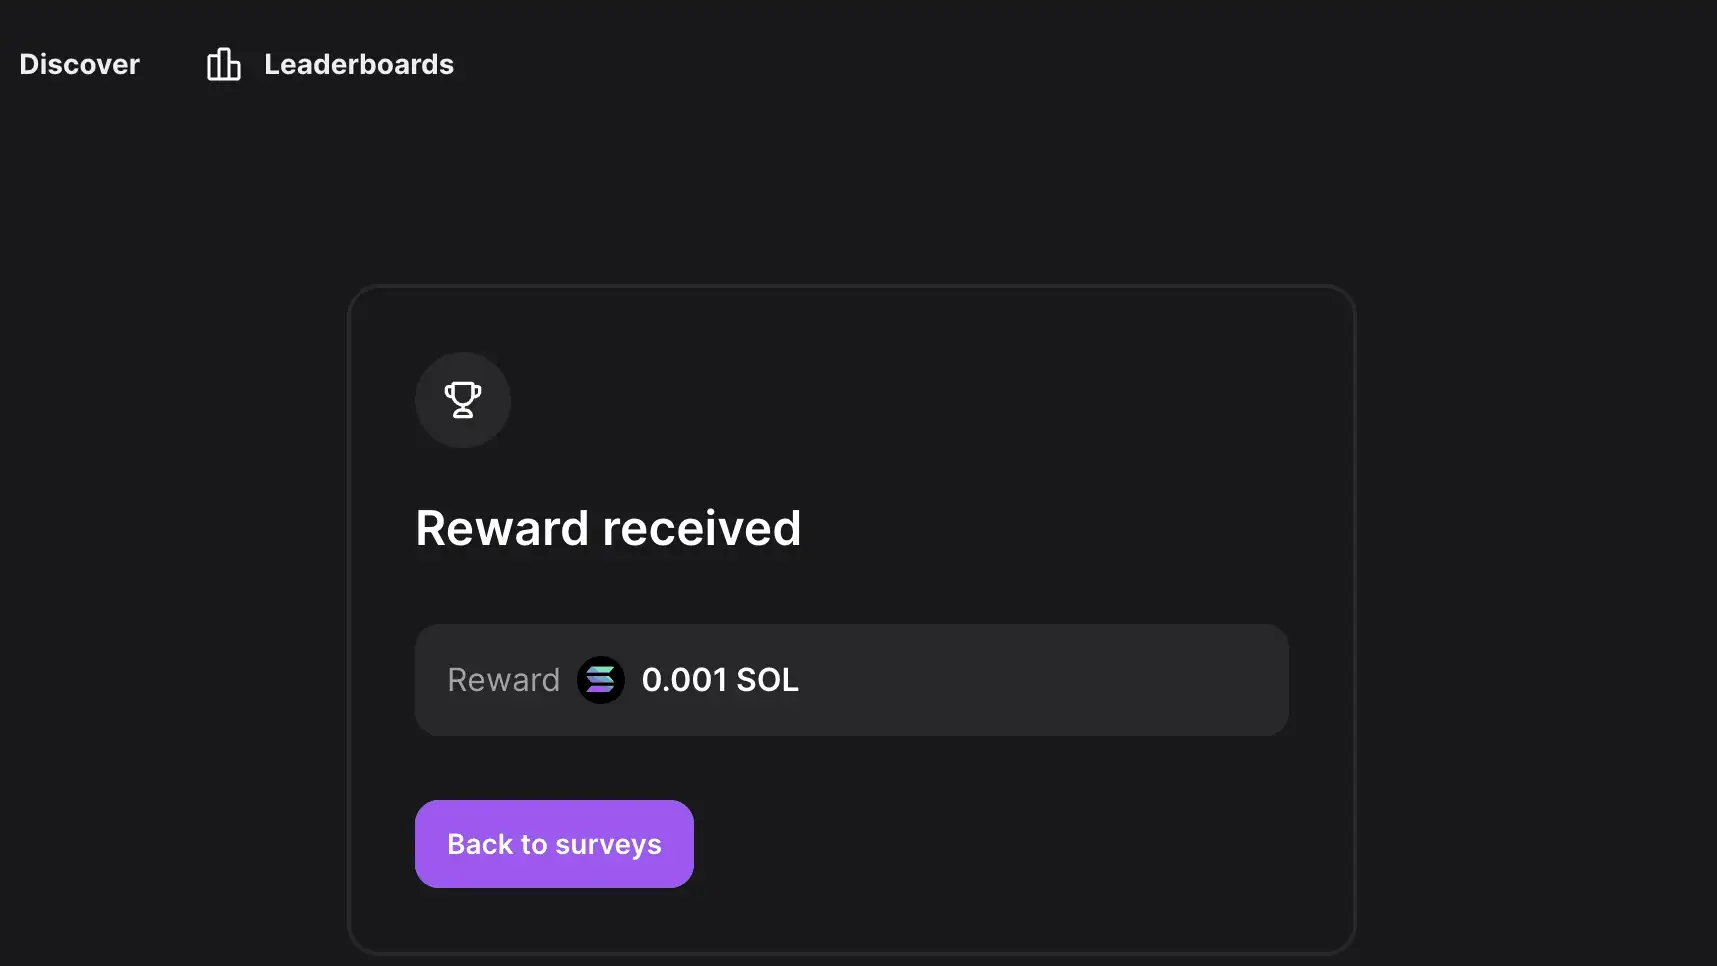The height and width of the screenshot is (966, 1717).
Task: Open the Discover page
Action: tap(79, 64)
